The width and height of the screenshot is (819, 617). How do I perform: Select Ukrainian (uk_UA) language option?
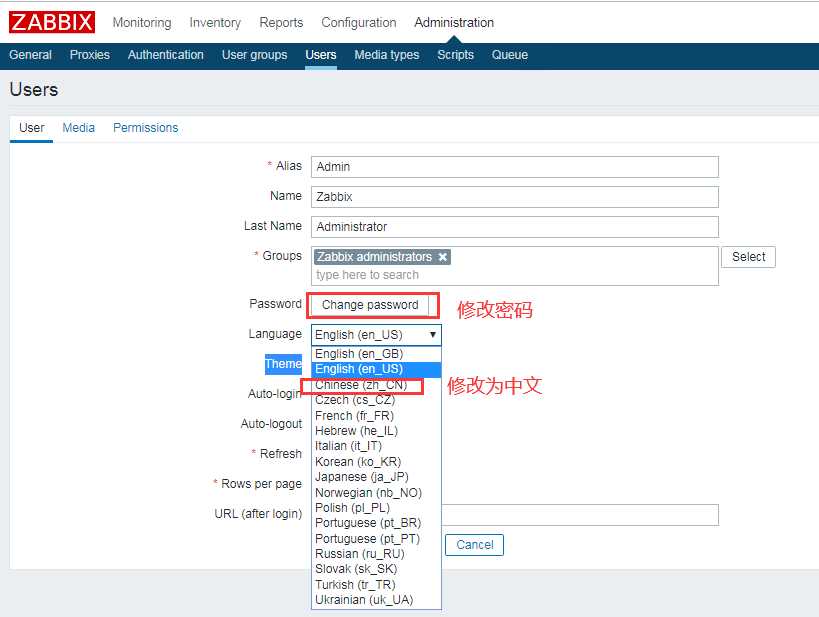pyautogui.click(x=376, y=600)
